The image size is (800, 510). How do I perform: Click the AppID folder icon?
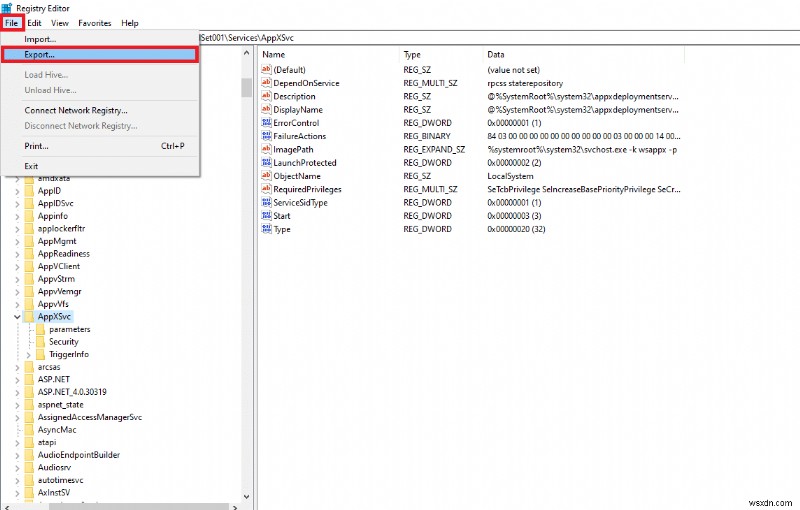click(x=29, y=191)
